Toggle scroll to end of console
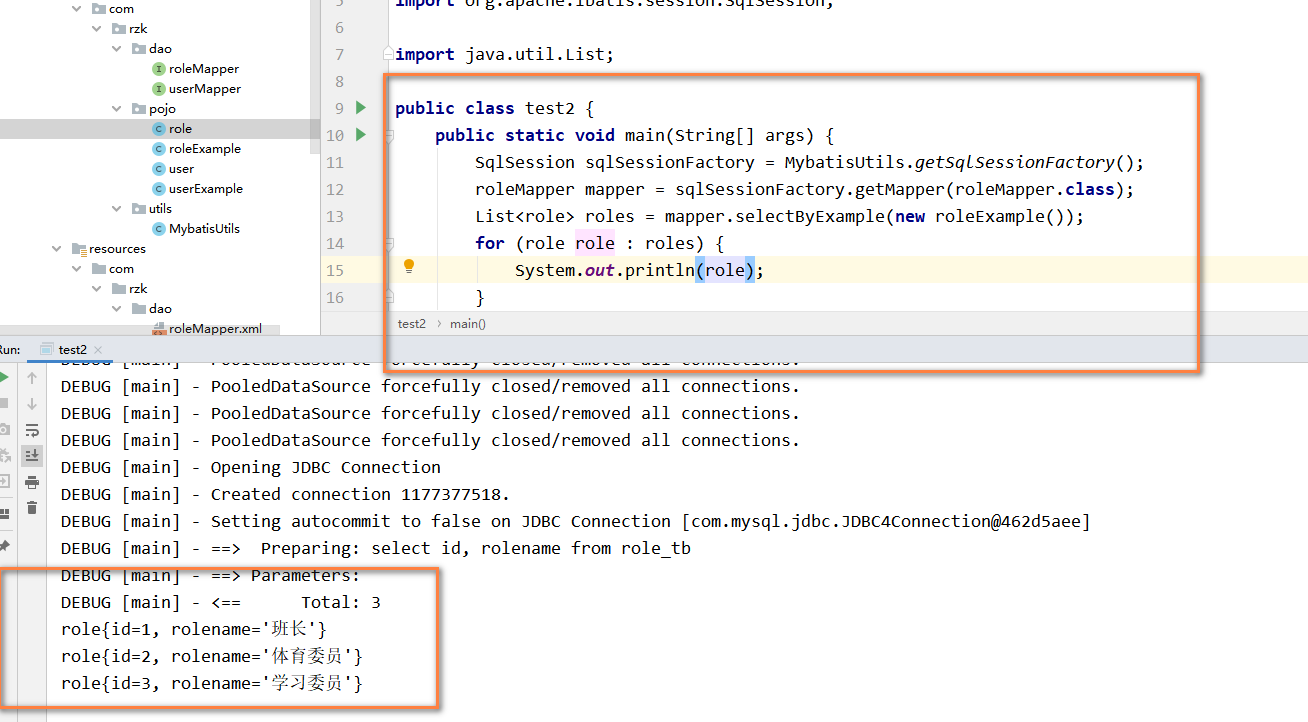 point(32,456)
